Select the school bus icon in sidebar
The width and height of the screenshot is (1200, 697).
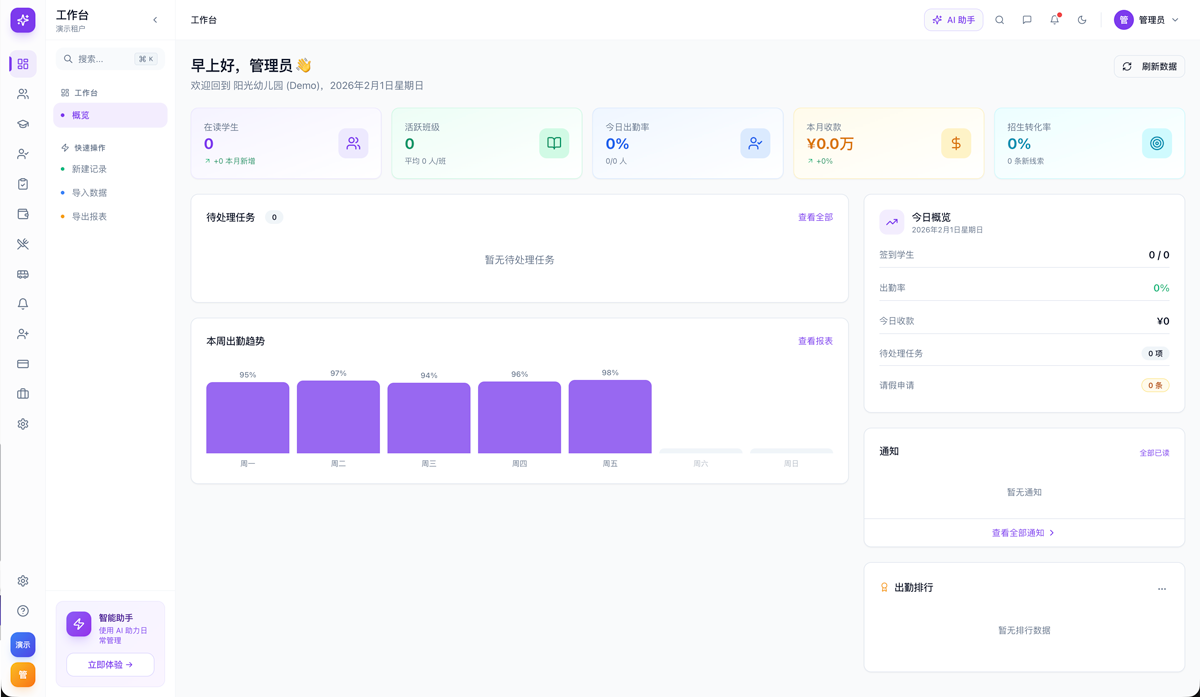pyautogui.click(x=22, y=273)
